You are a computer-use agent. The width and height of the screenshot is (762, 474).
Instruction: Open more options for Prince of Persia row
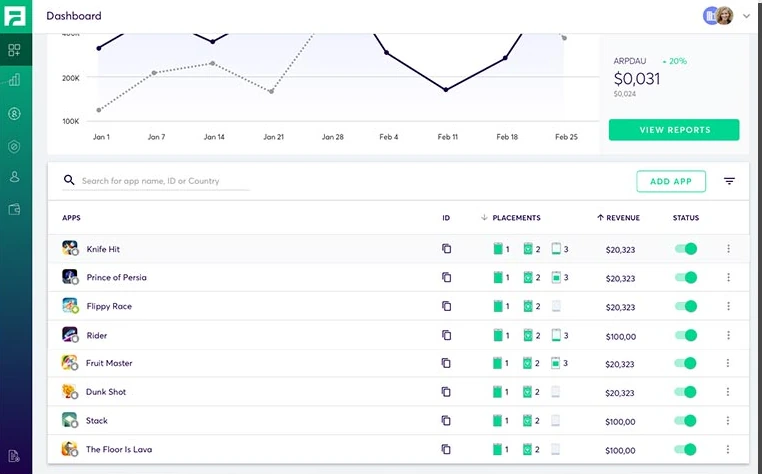pyautogui.click(x=728, y=277)
